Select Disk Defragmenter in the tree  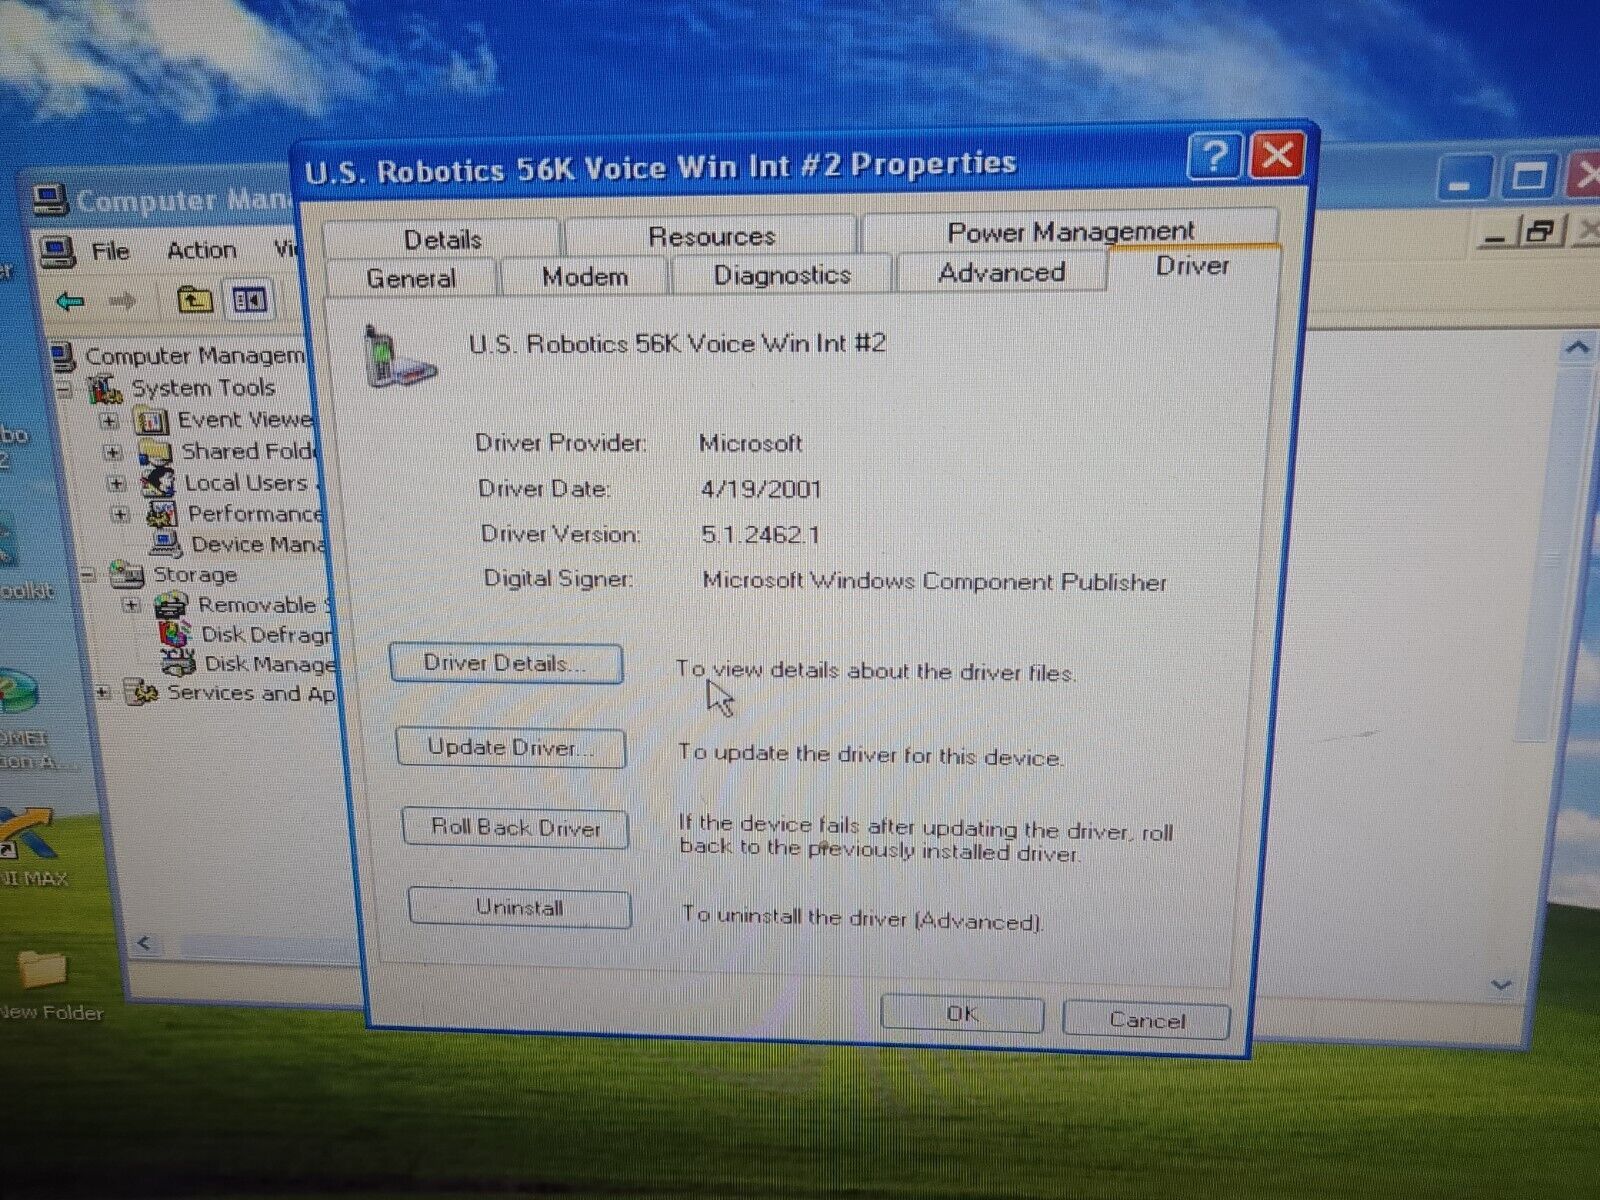click(x=266, y=635)
